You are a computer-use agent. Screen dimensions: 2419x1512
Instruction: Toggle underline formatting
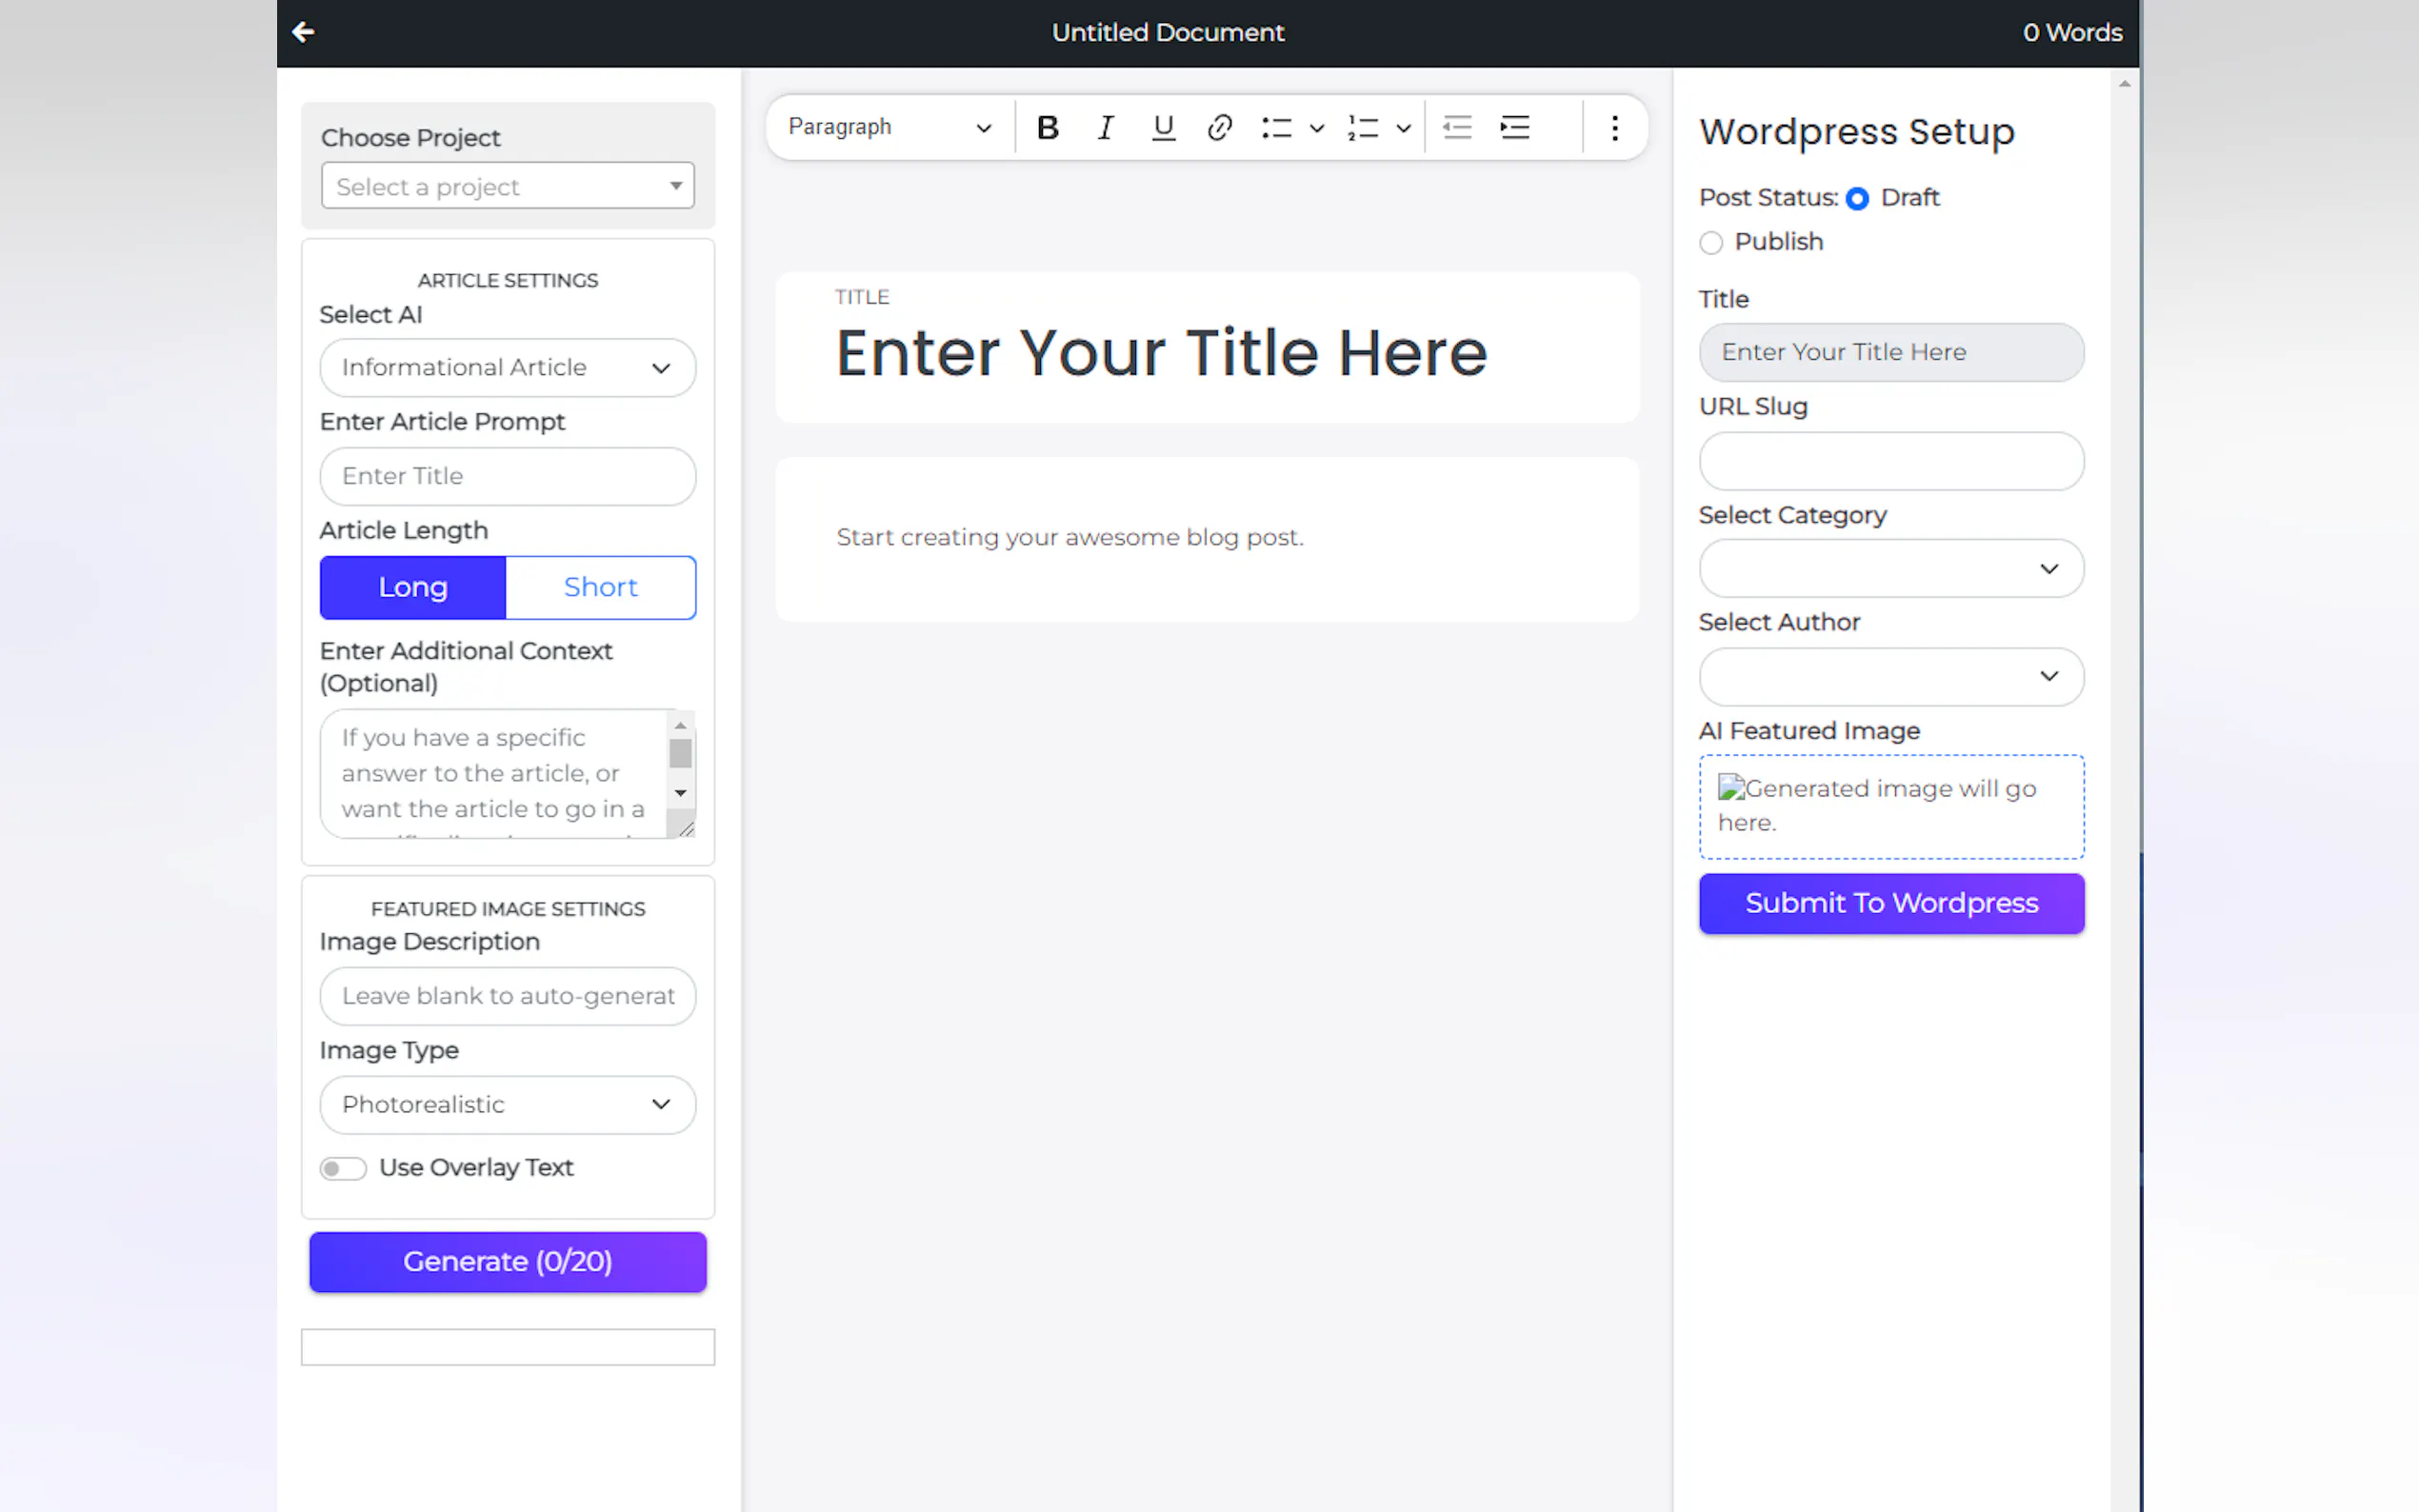point(1162,128)
